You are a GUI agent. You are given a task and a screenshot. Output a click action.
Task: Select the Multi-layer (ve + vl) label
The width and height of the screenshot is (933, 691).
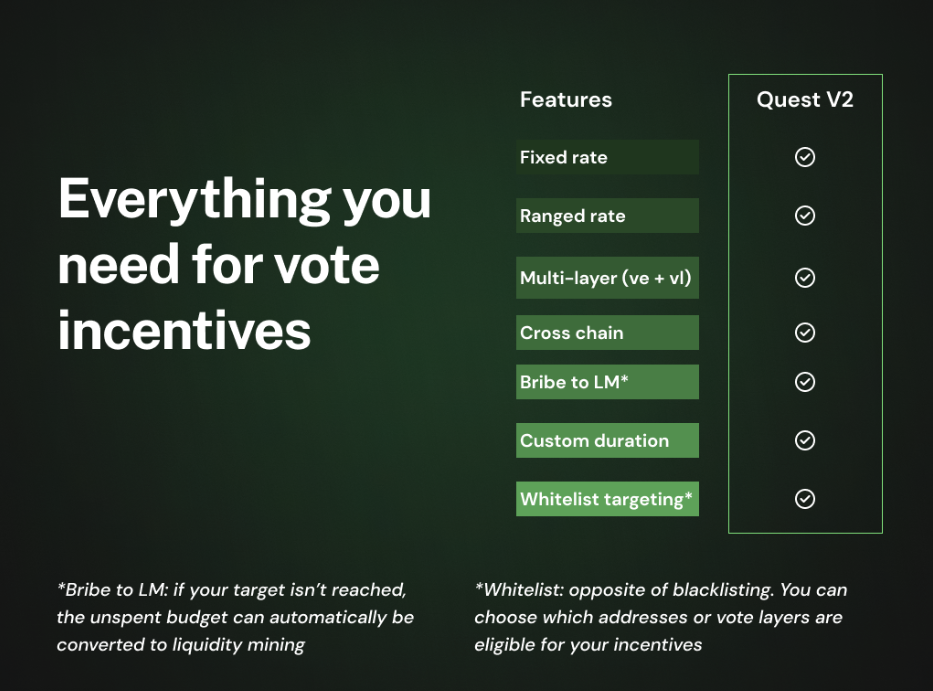pyautogui.click(x=607, y=277)
